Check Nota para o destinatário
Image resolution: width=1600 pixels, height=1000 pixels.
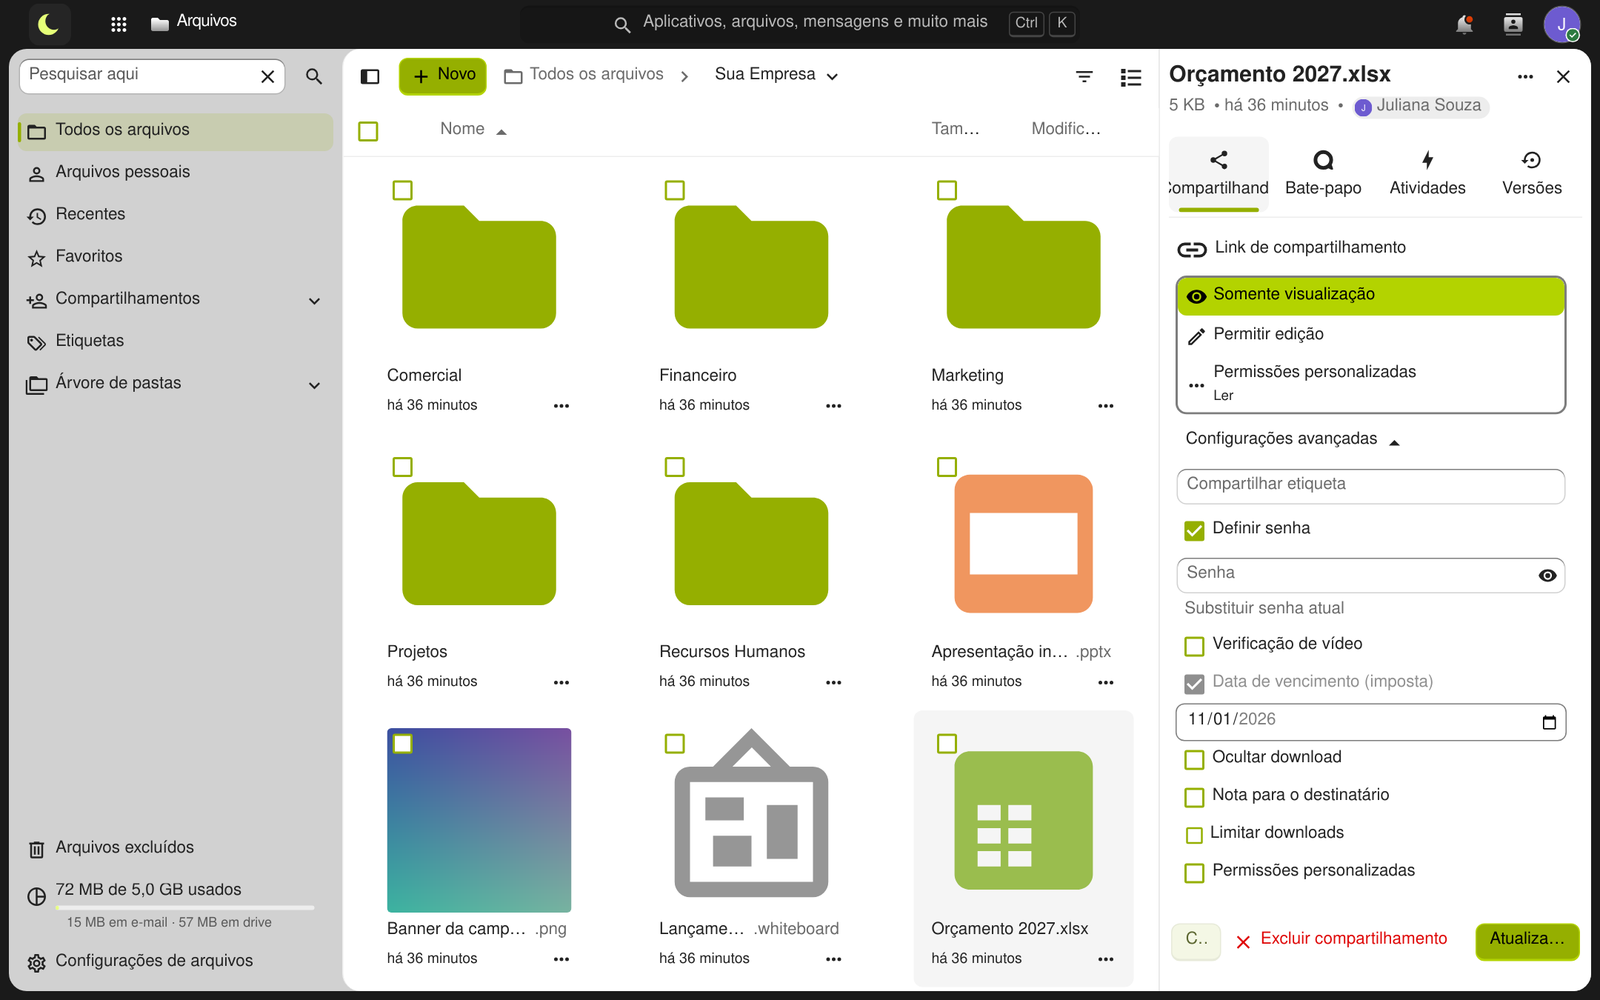point(1194,797)
